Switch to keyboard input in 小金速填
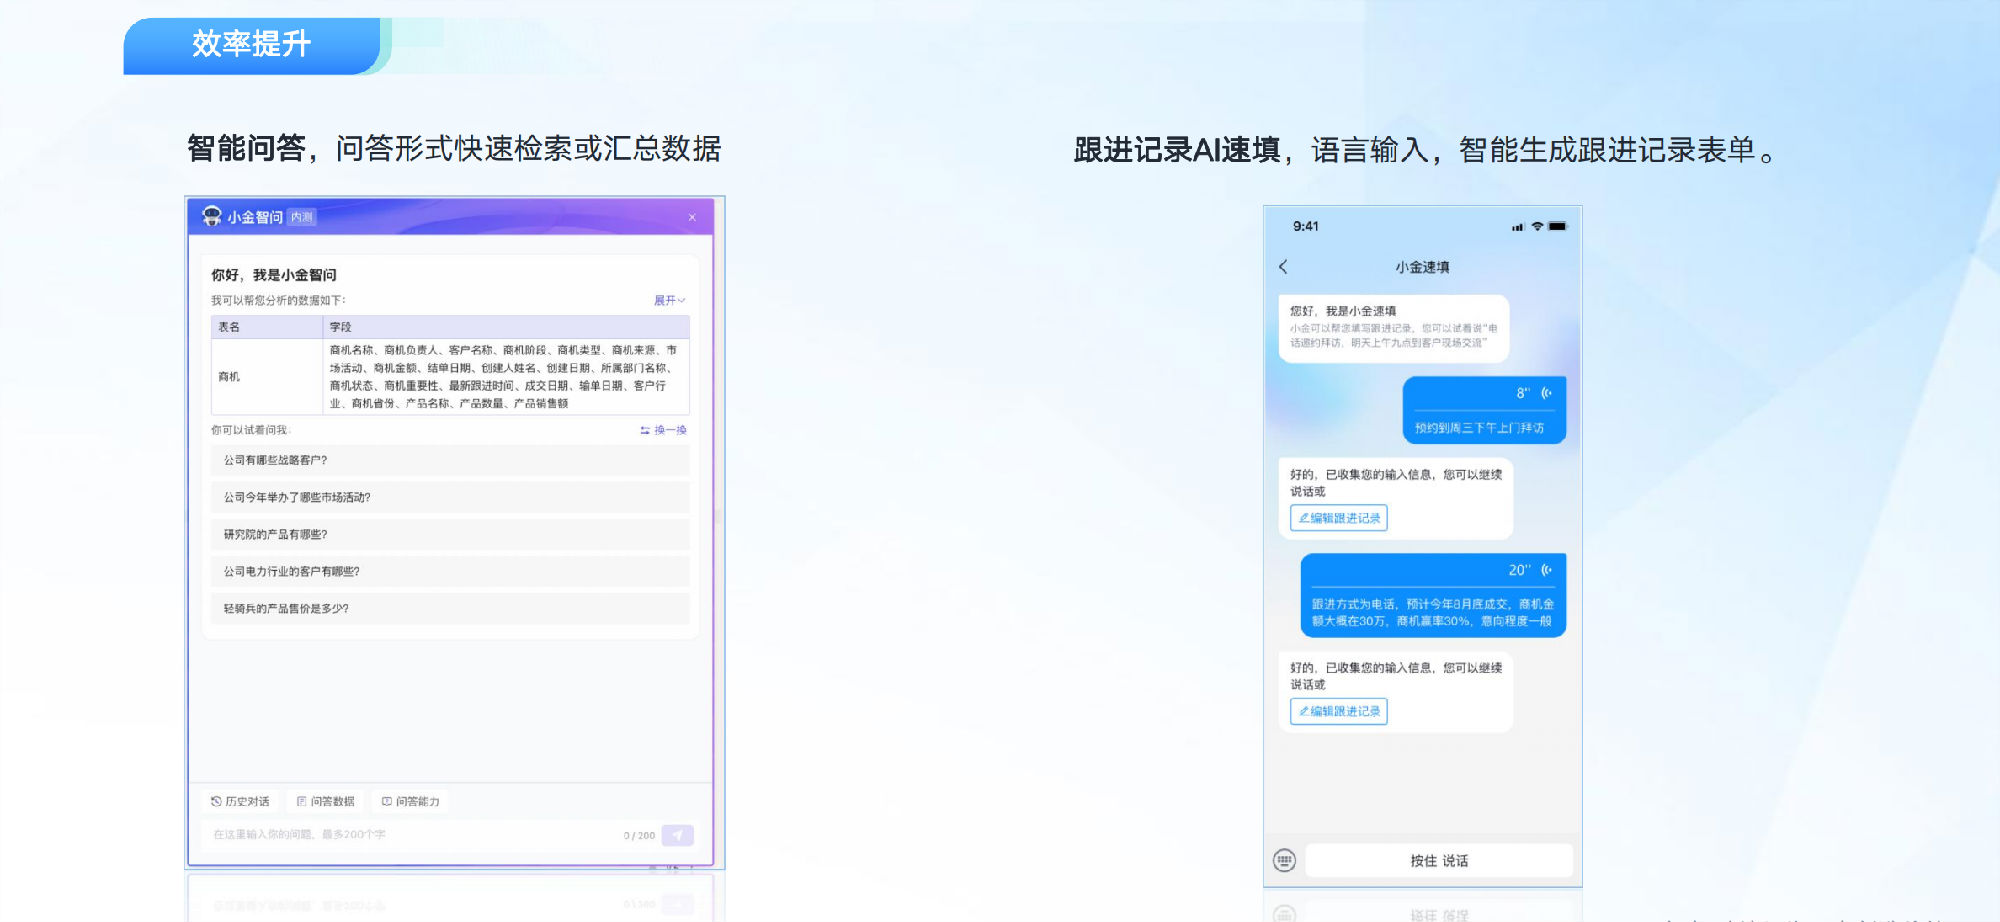The height and width of the screenshot is (922, 2000). coord(1283,859)
